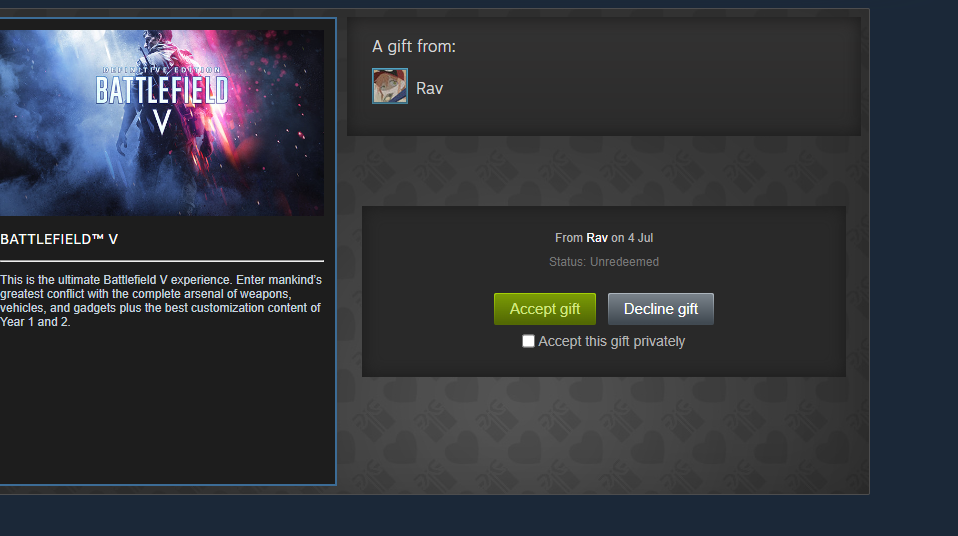Screen dimensions: 958x536
Task: Open the Battlefield V banner image
Action: click(162, 123)
